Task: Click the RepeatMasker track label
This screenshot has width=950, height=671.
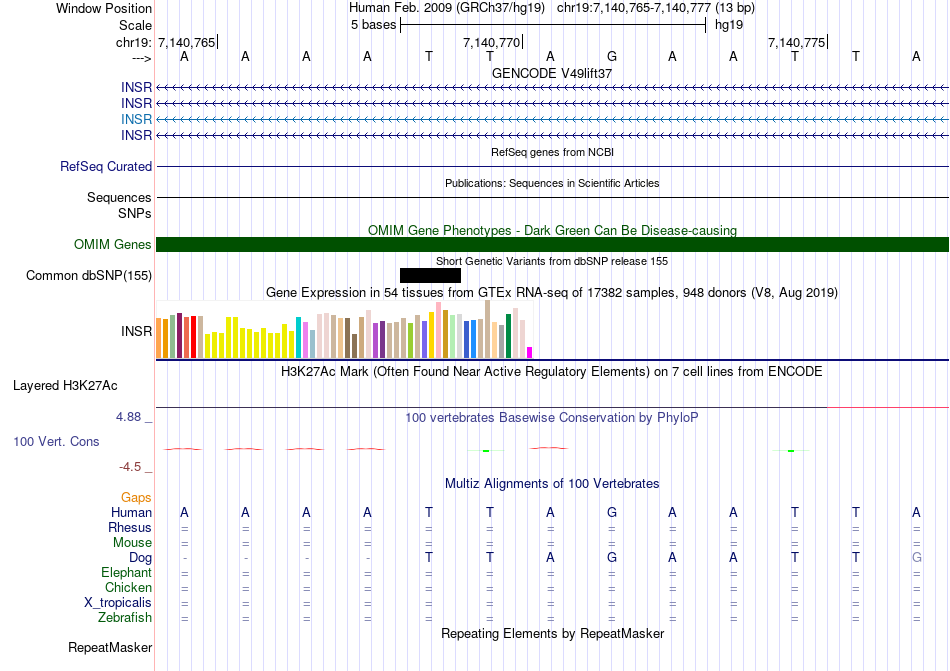Action: click(x=110, y=648)
